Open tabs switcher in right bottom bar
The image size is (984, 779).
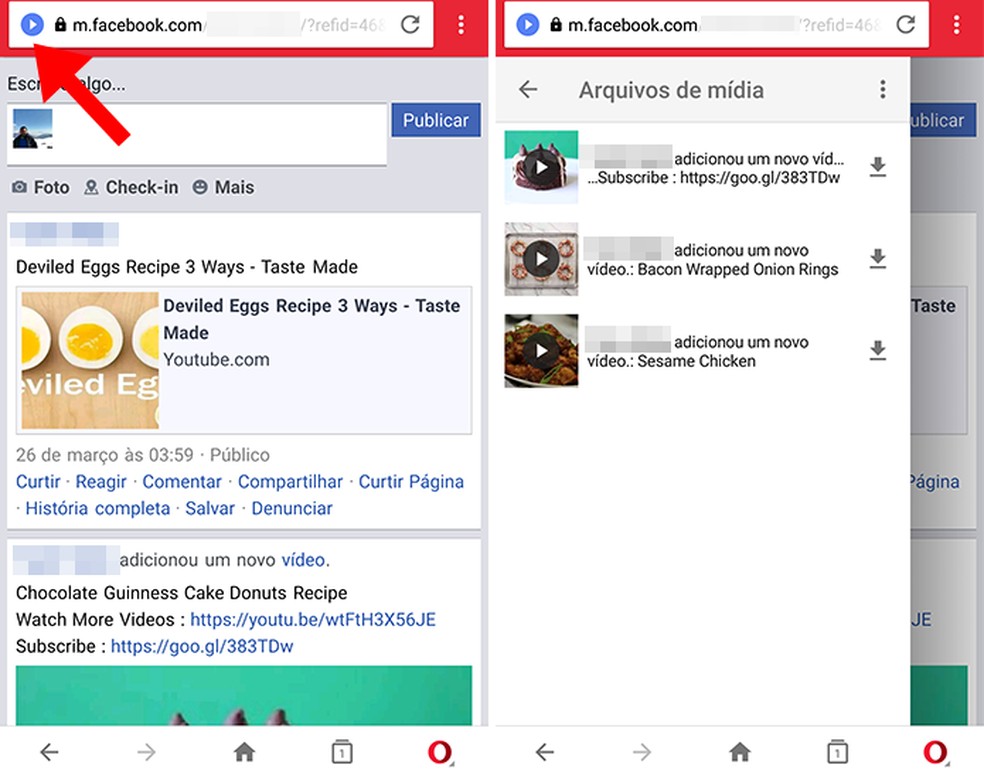pos(837,751)
